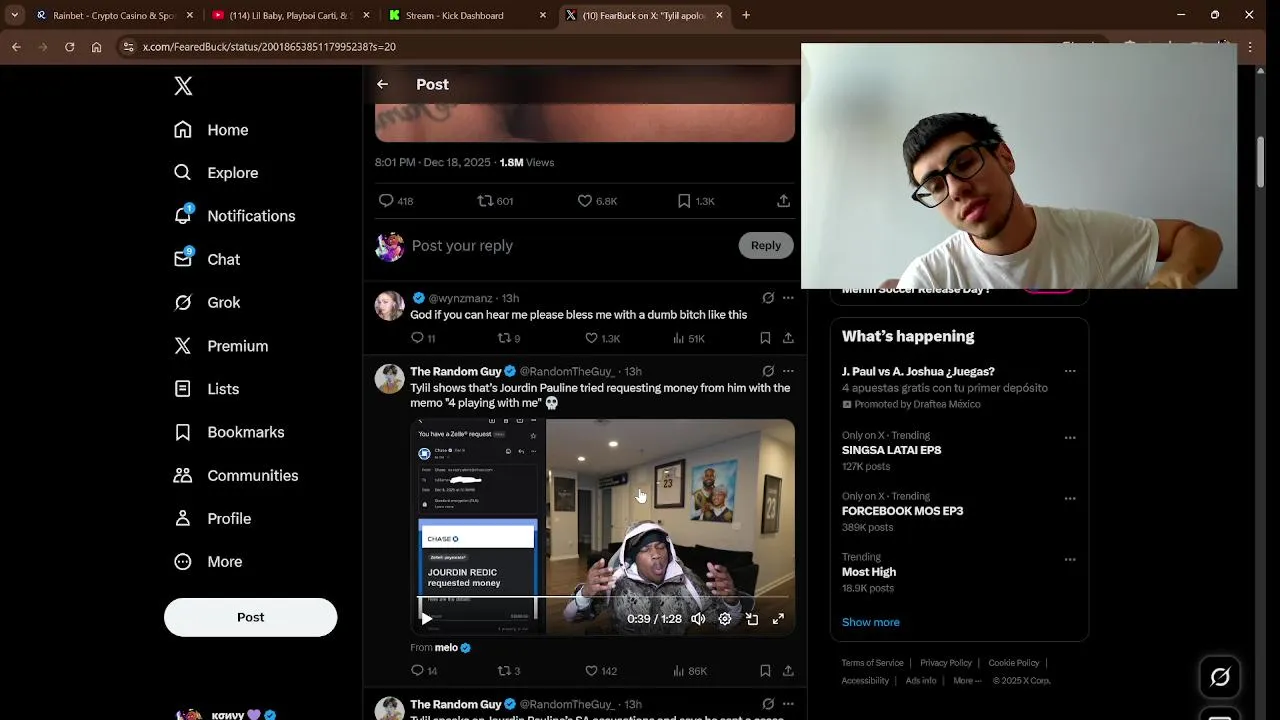Viewport: 1280px width, 720px height.
Task: Click the X logo in sidebar
Action: click(183, 86)
